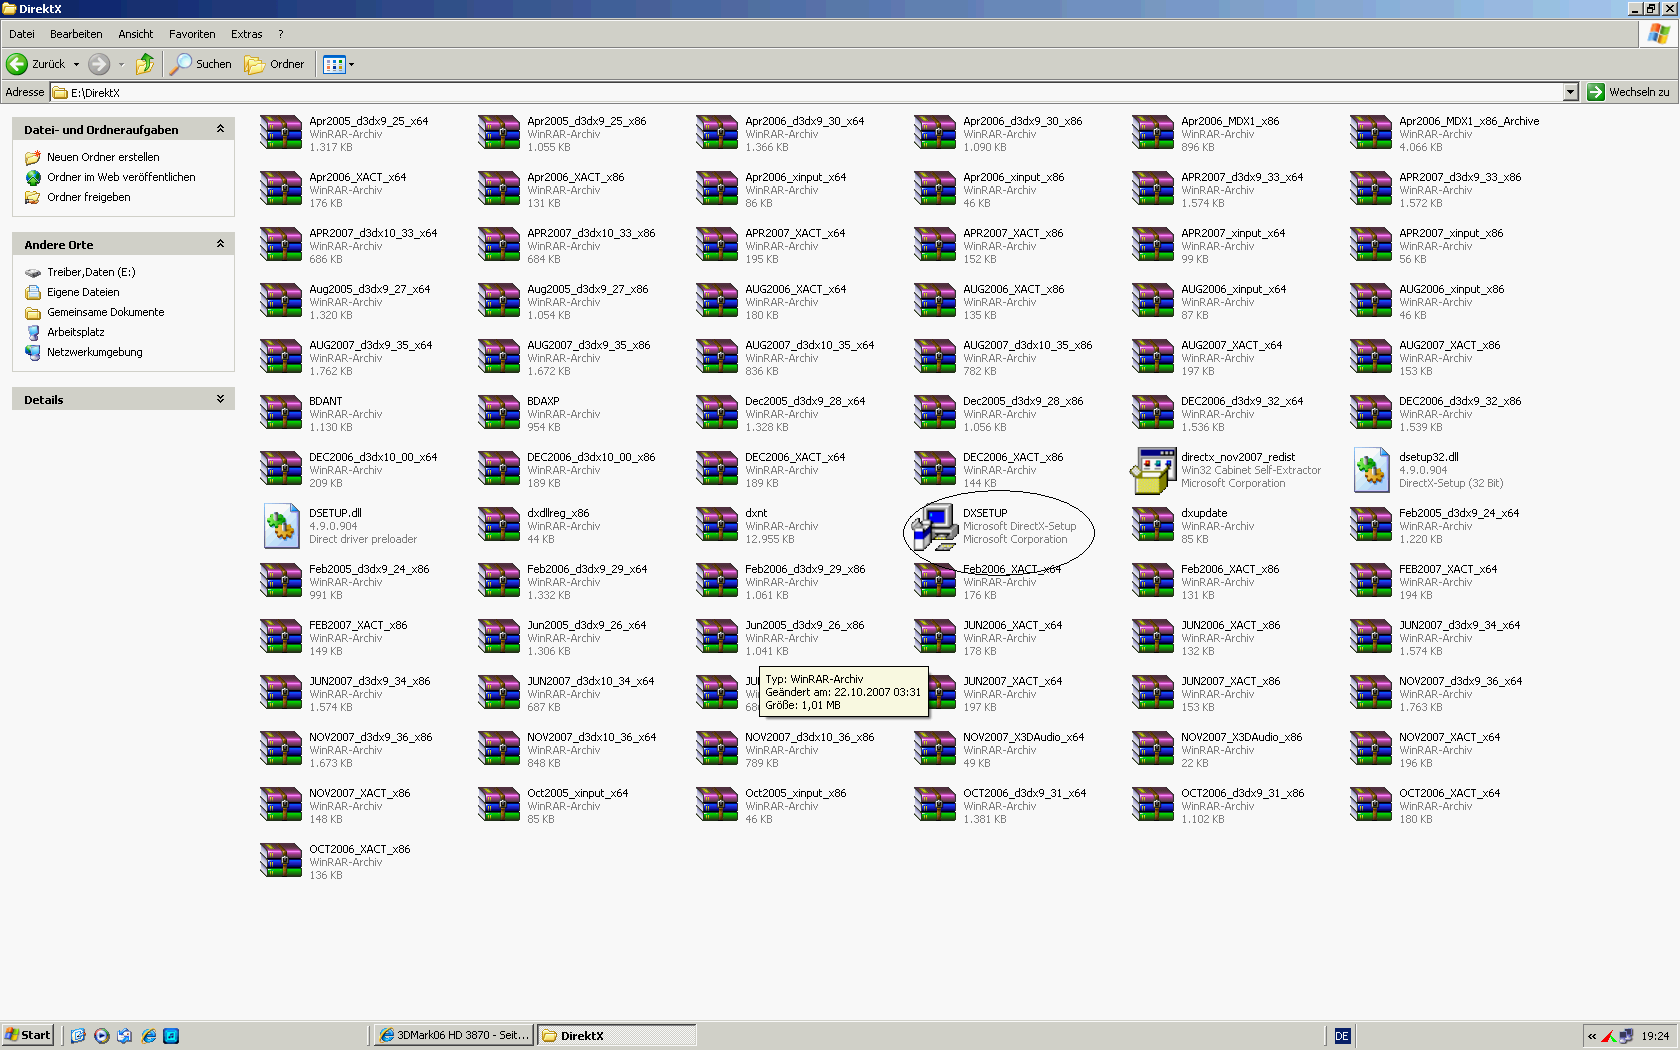The height and width of the screenshot is (1050, 1680).
Task: Collapse the Datei- und Ordneraufgaben panel
Action: (220, 129)
